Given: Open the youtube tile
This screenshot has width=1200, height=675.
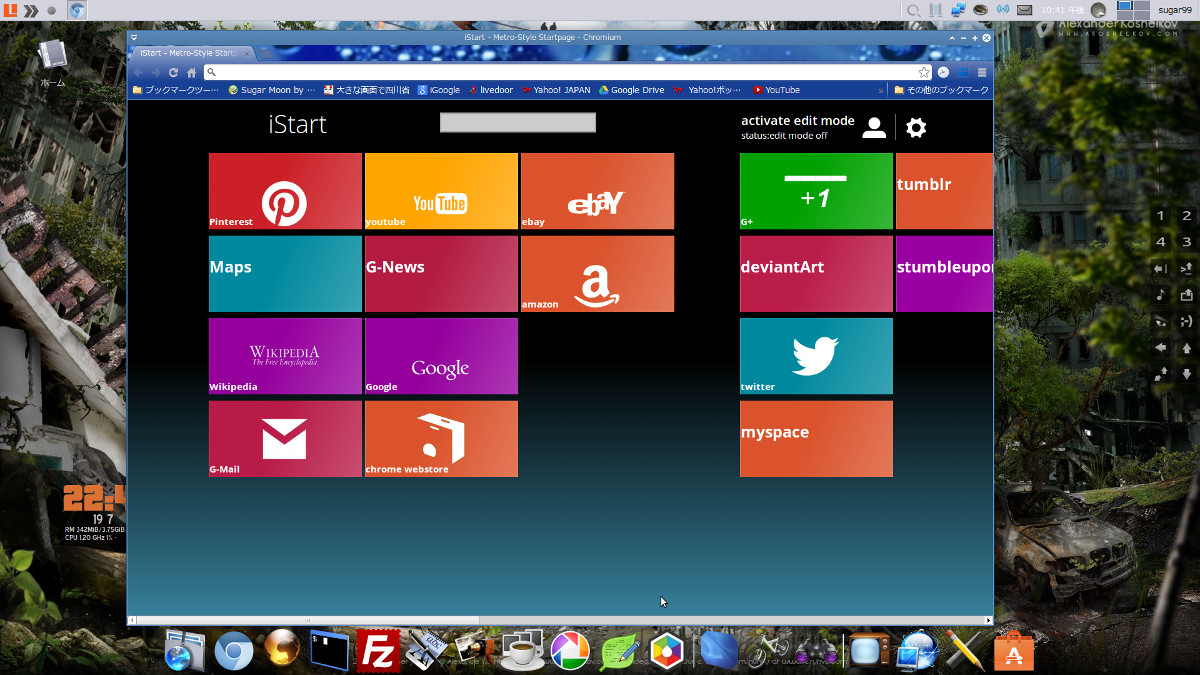Looking at the screenshot, I should pyautogui.click(x=441, y=191).
